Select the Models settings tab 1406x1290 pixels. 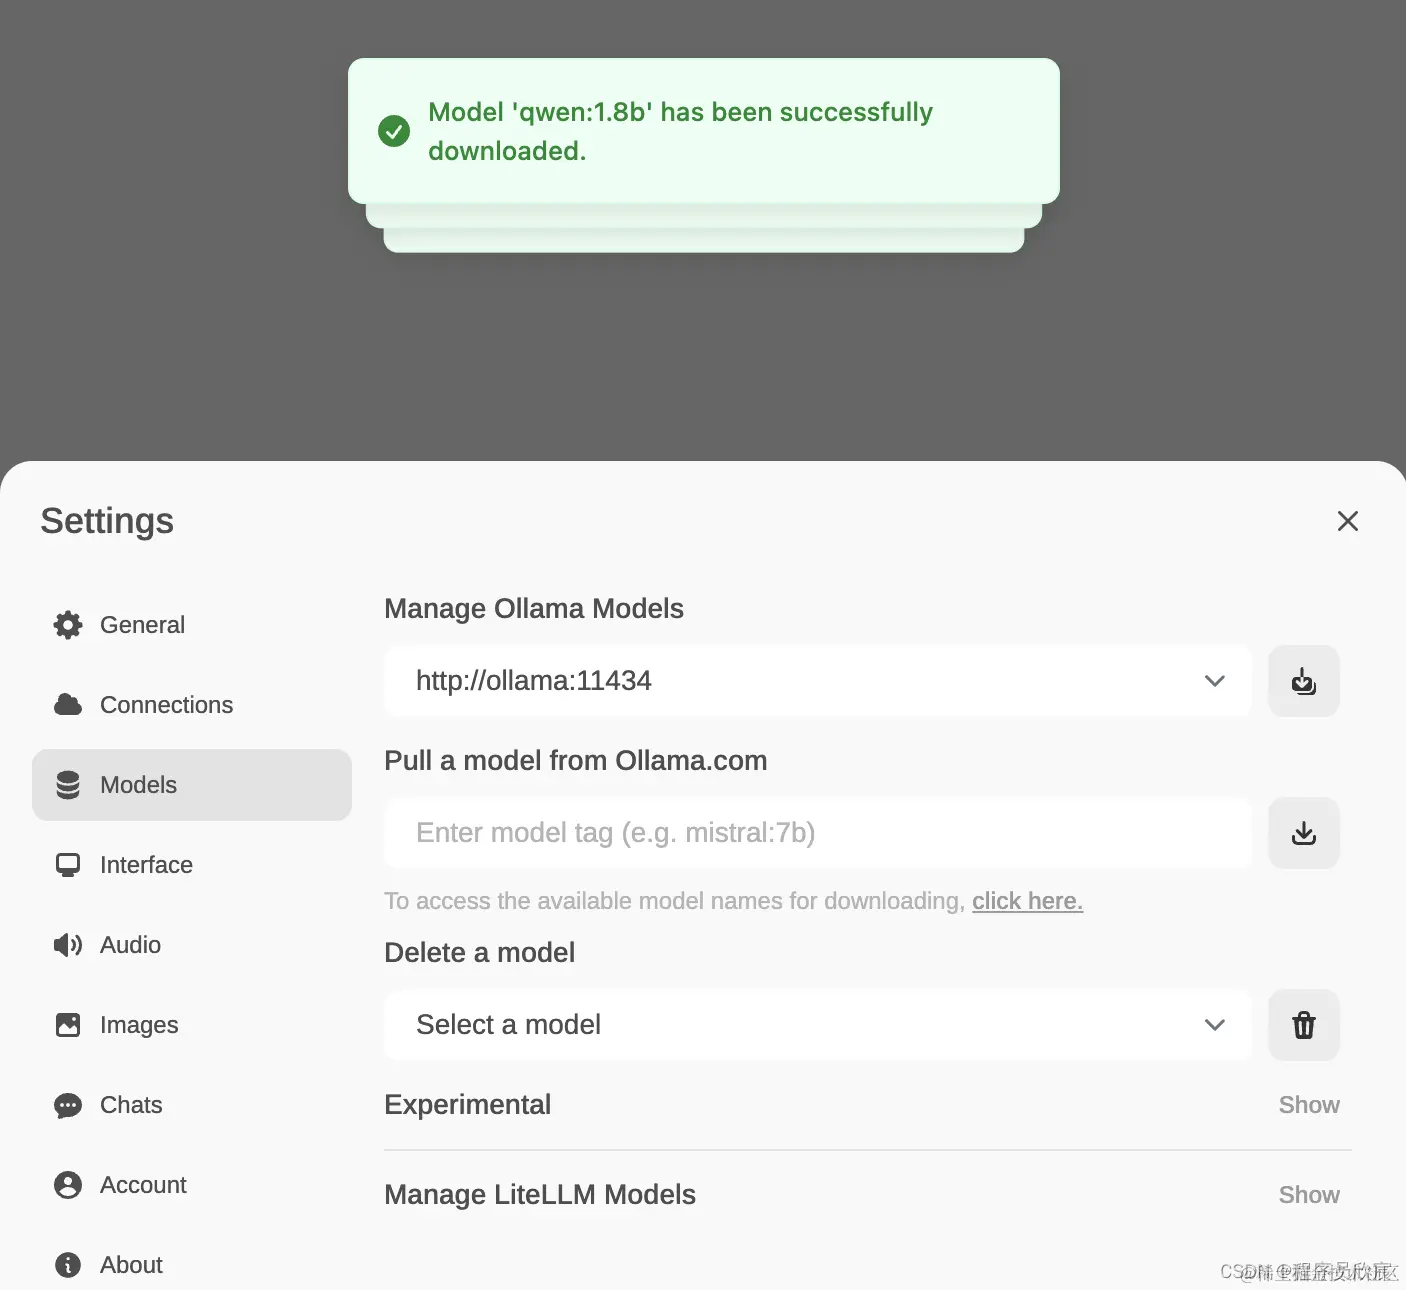coord(191,785)
